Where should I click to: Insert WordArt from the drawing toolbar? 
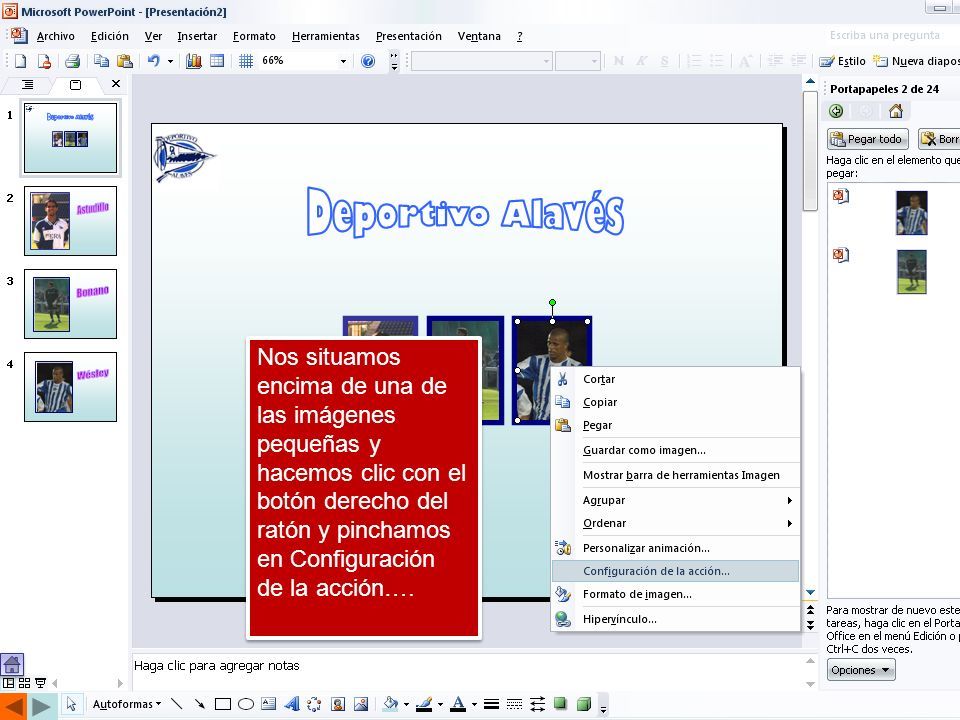tap(291, 704)
